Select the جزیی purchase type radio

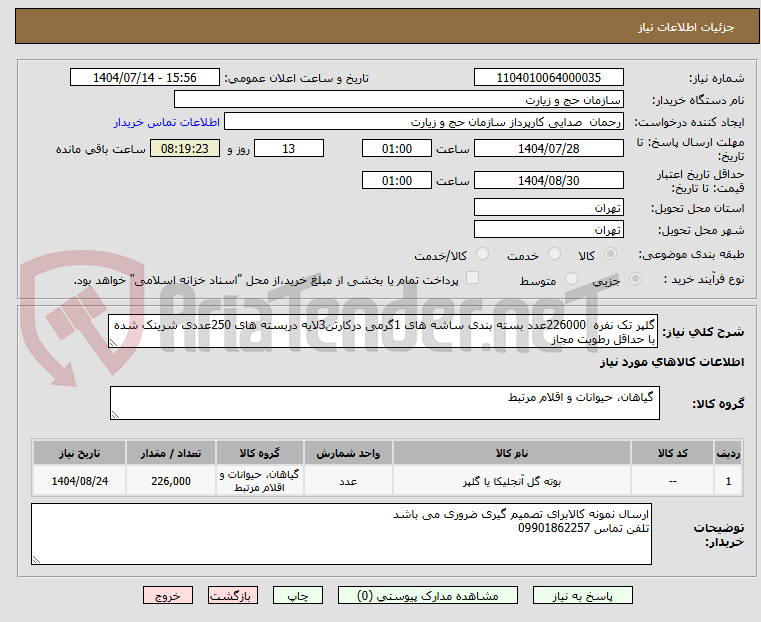pos(635,278)
